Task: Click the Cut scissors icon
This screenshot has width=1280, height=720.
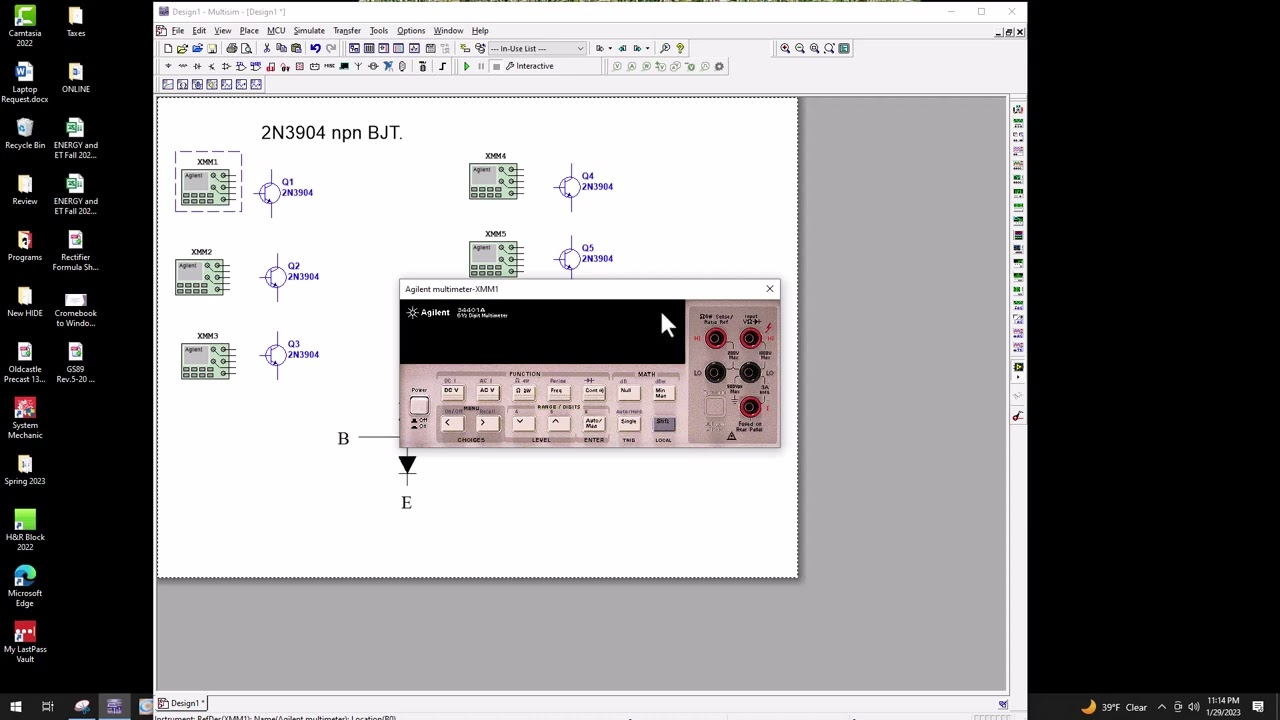Action: pos(267,48)
